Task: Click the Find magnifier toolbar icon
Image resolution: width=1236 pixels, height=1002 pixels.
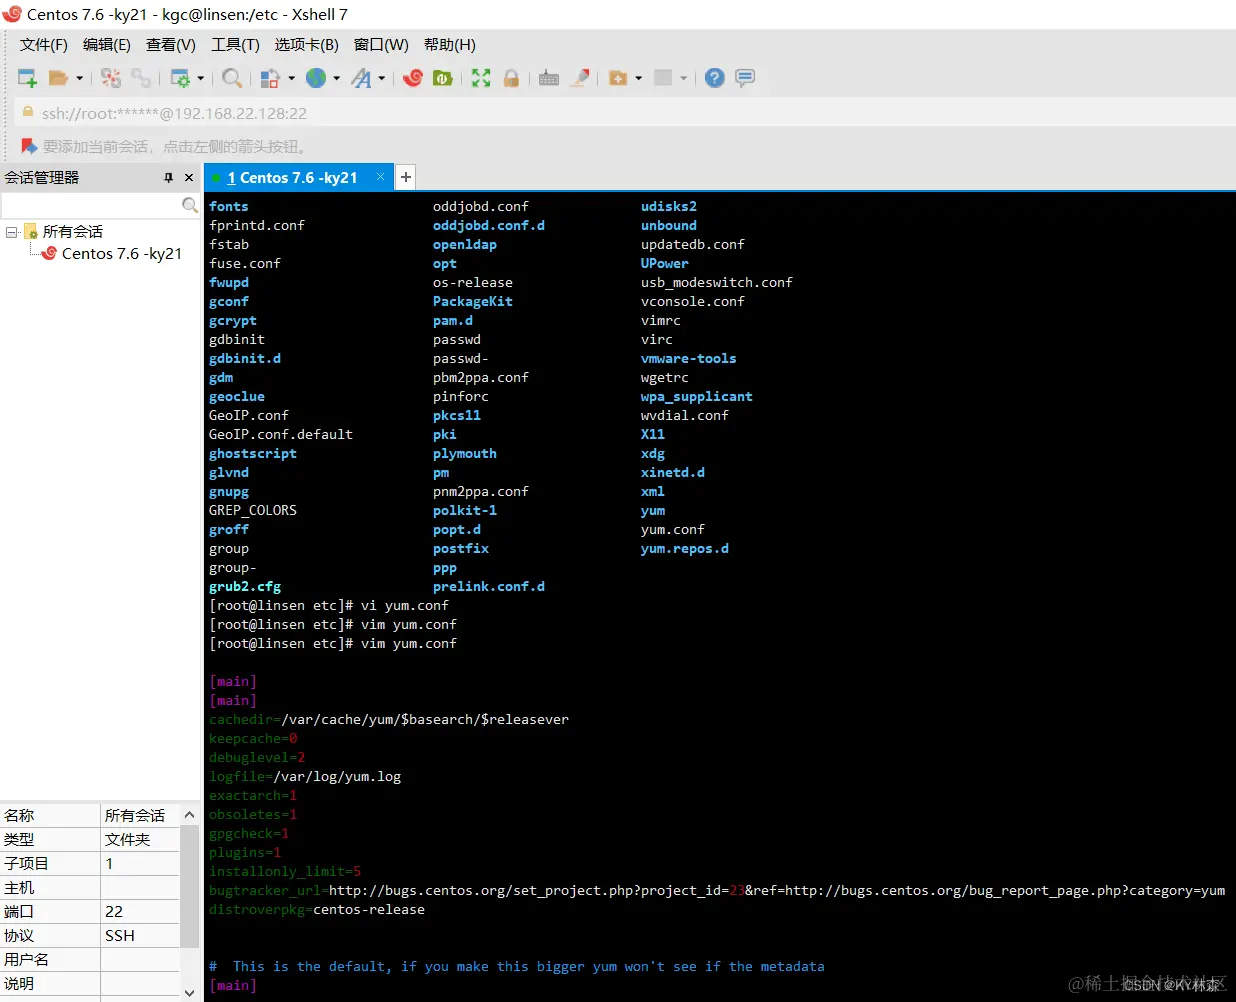Action: (x=231, y=78)
